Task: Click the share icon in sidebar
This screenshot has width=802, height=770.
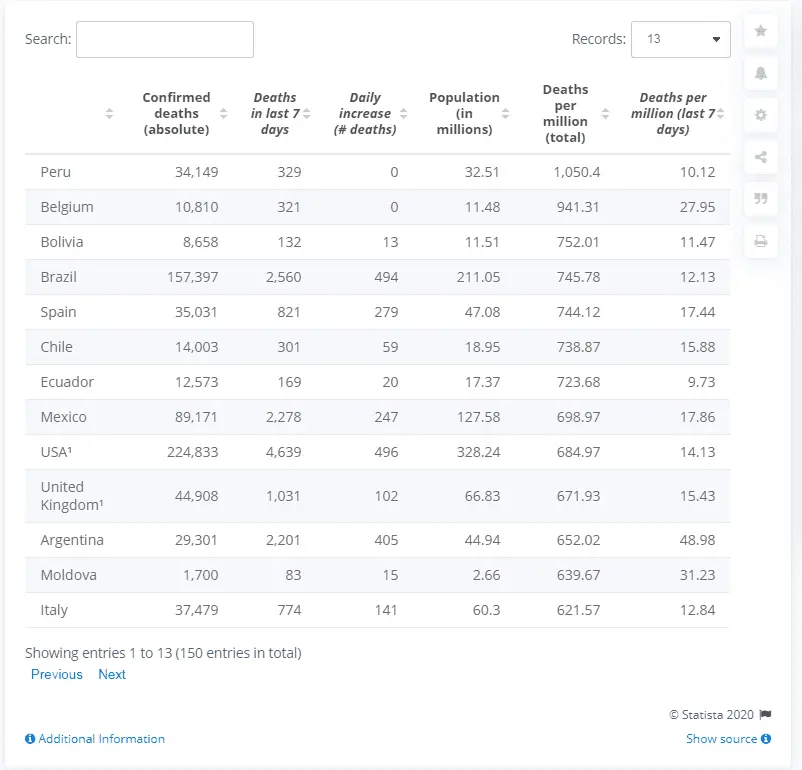Action: pos(761,157)
